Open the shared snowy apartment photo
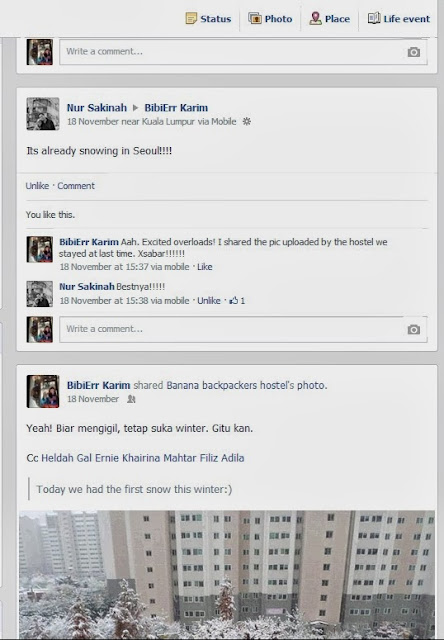 coord(227,573)
